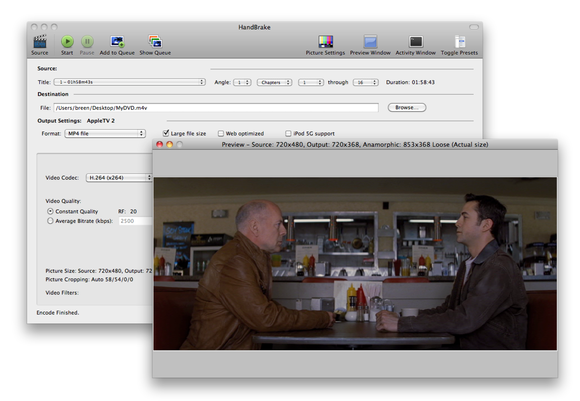The height and width of the screenshot is (401, 580).
Task: Minimize the Preview window with the yellow button
Action: click(x=169, y=144)
